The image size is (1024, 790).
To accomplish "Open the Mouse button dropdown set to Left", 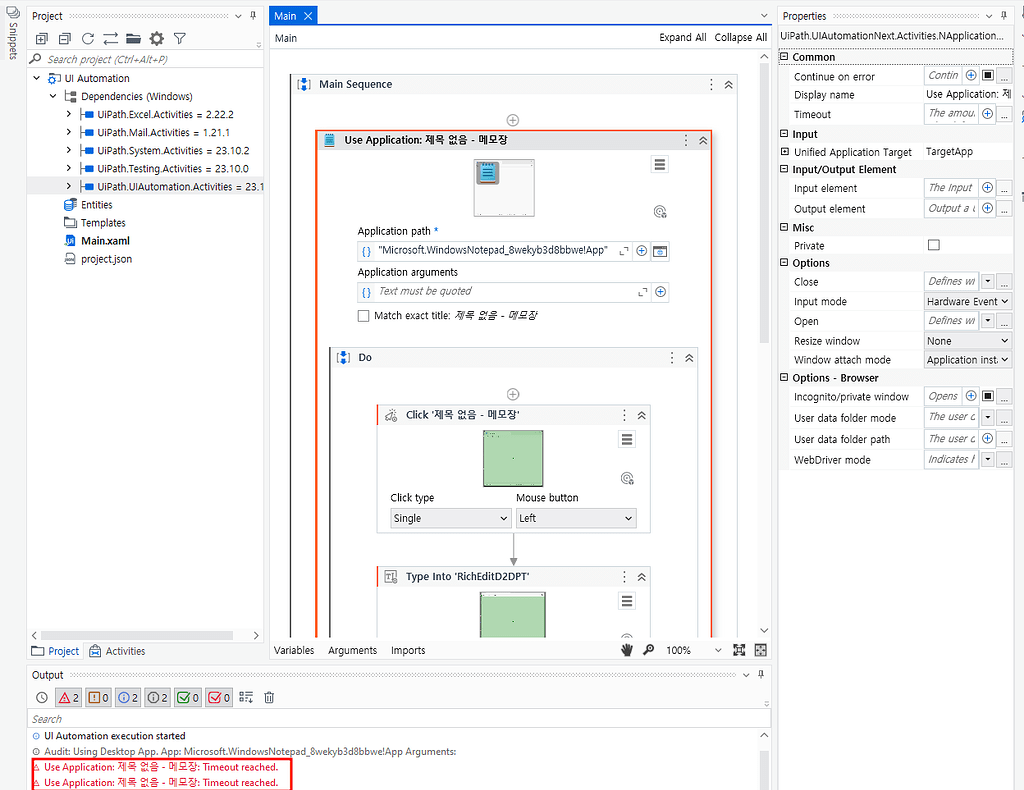I will pyautogui.click(x=576, y=518).
